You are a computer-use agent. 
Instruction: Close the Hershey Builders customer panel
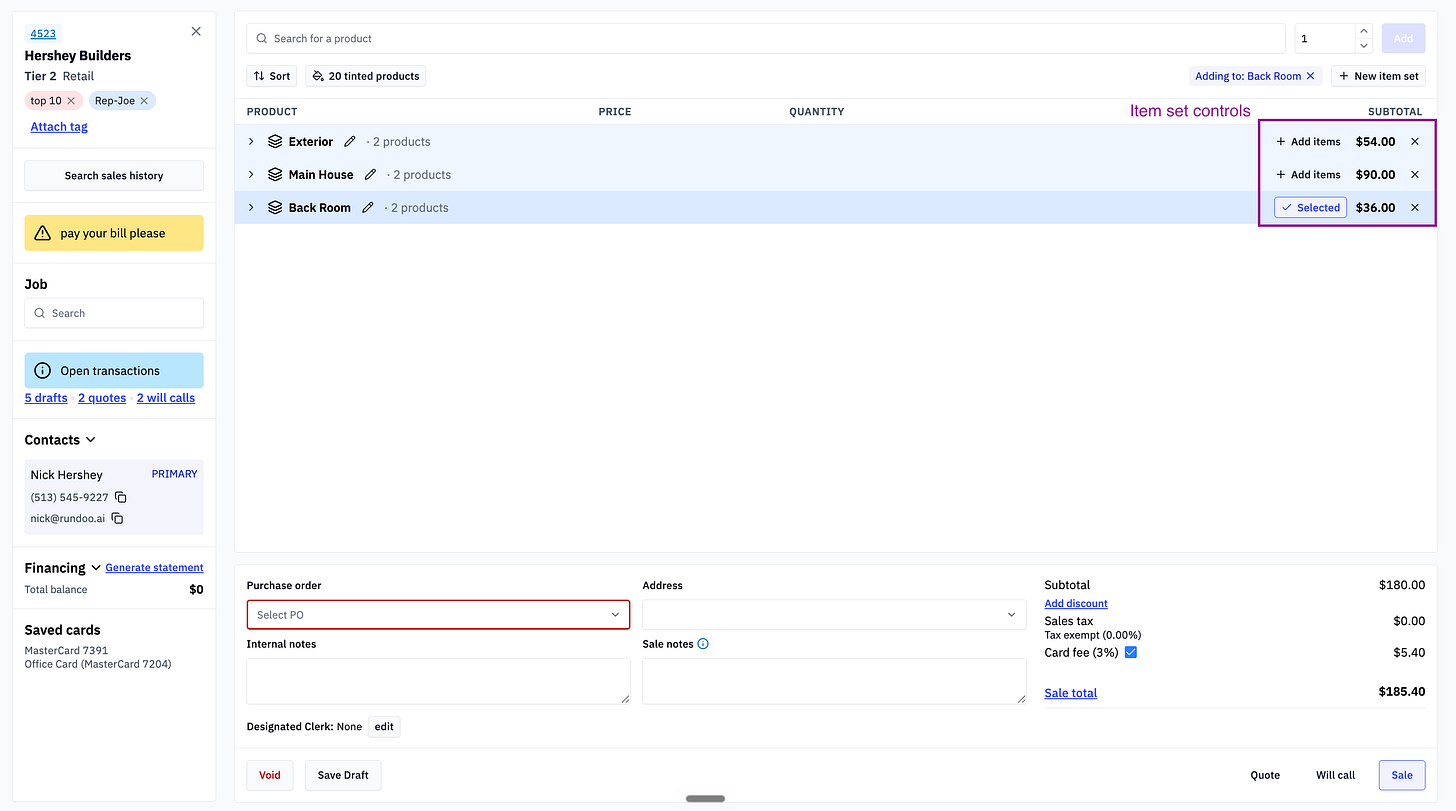(196, 31)
